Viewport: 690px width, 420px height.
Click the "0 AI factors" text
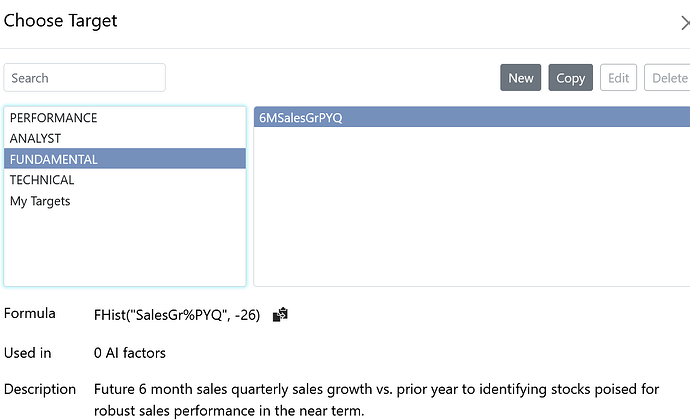130,352
